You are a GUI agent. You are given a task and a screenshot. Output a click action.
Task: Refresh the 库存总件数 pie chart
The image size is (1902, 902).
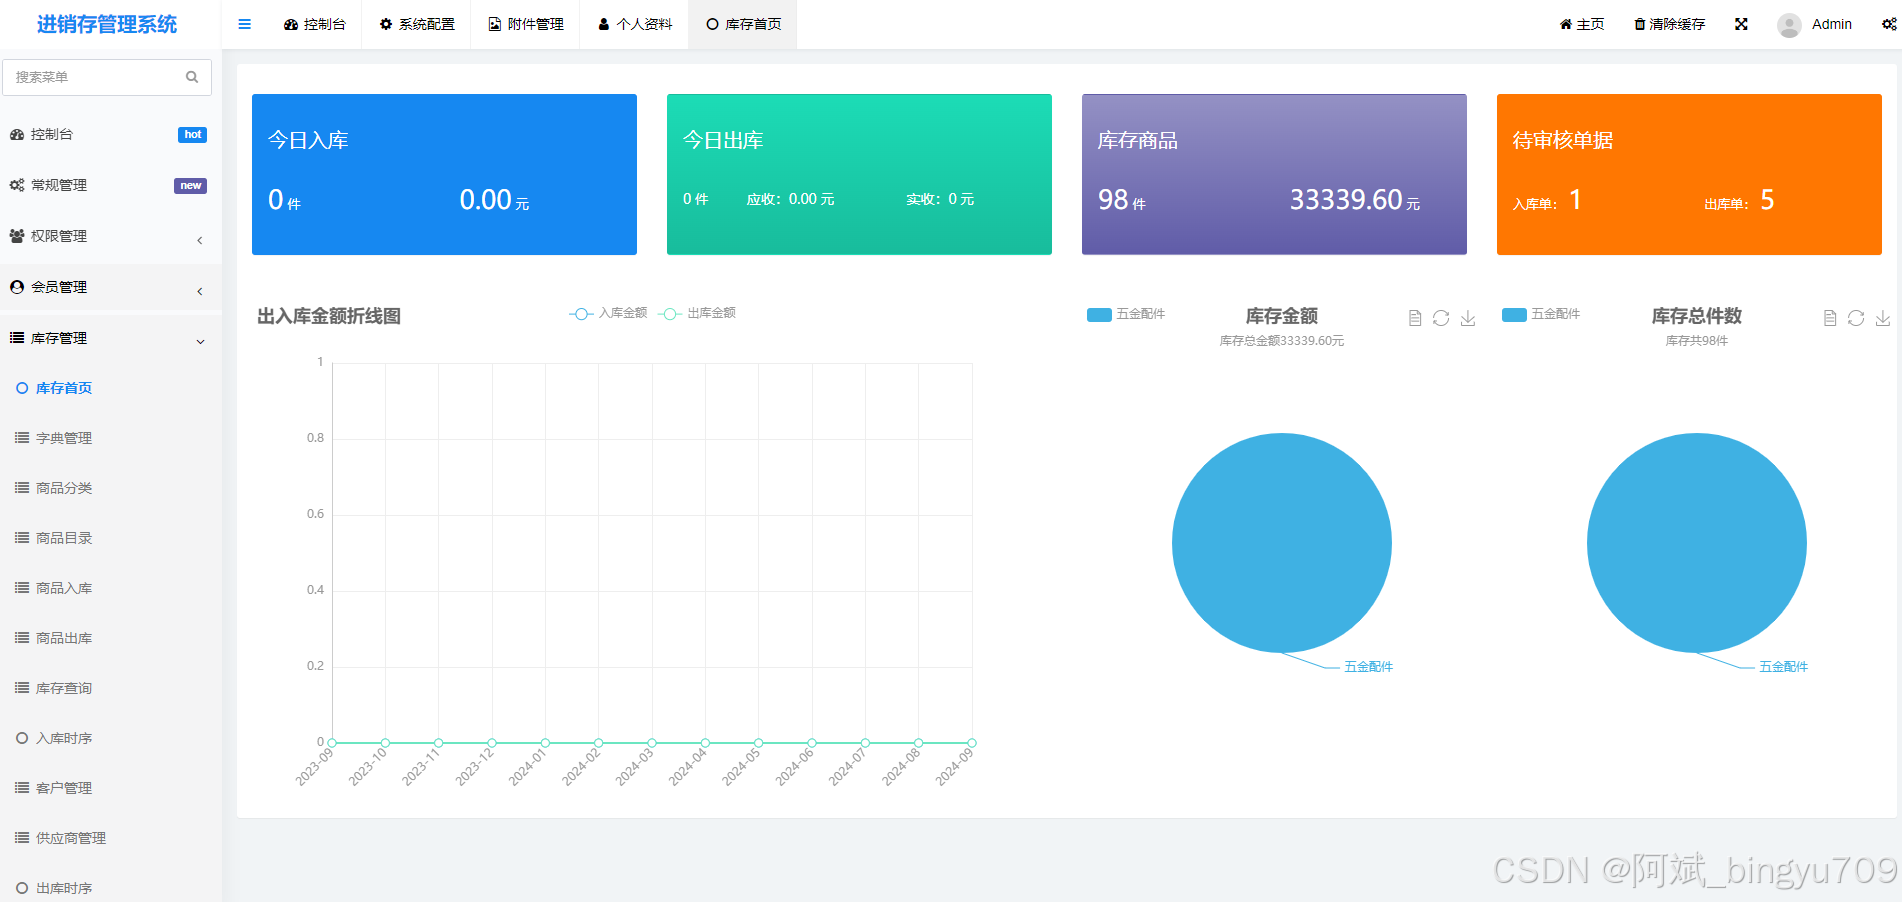point(1856,318)
